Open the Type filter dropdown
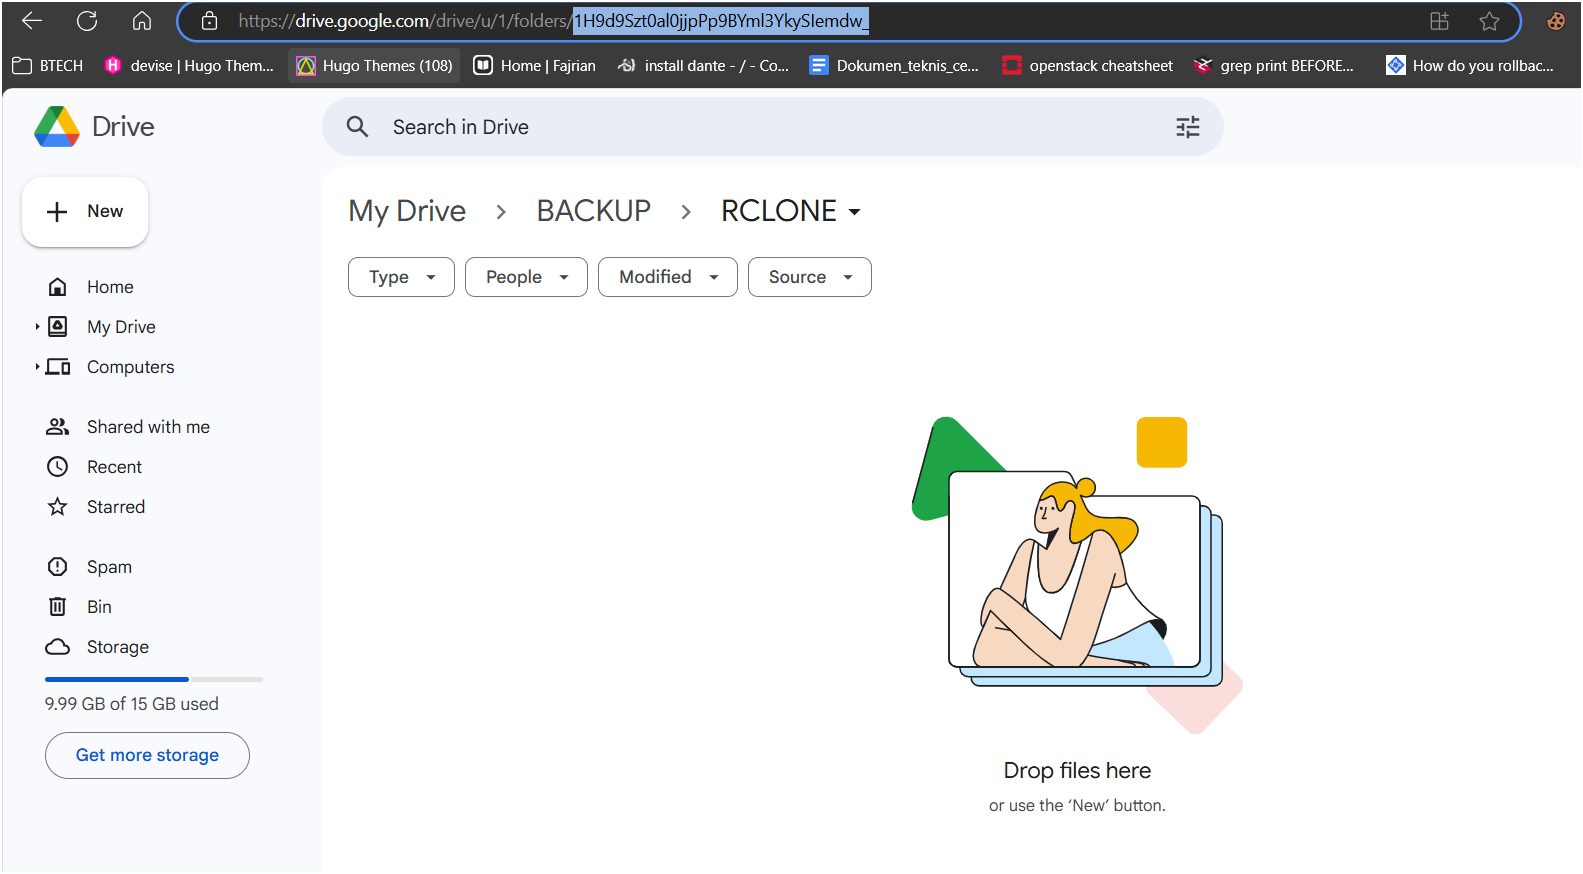Viewport: 1583px width, 874px height. [x=401, y=277]
